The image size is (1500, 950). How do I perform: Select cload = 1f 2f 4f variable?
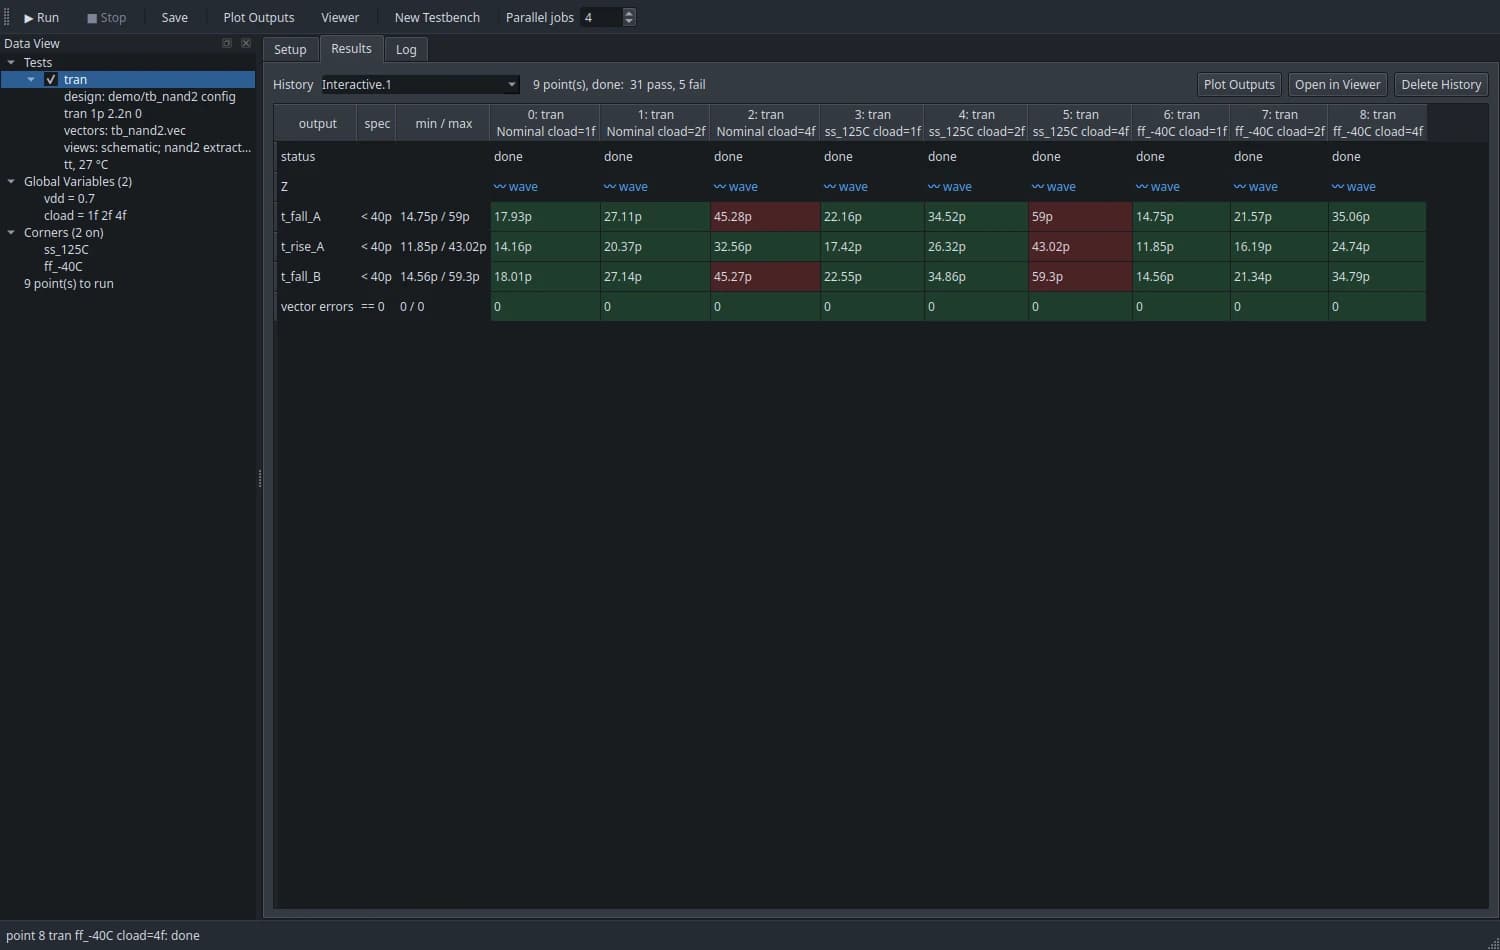(x=85, y=216)
